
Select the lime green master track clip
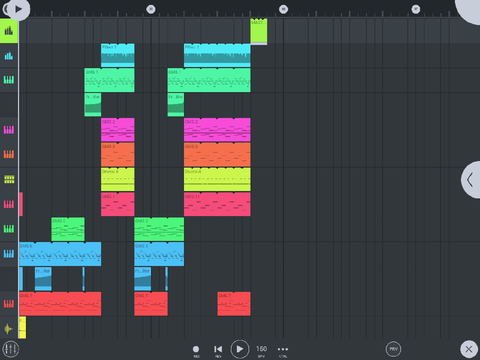[259, 31]
